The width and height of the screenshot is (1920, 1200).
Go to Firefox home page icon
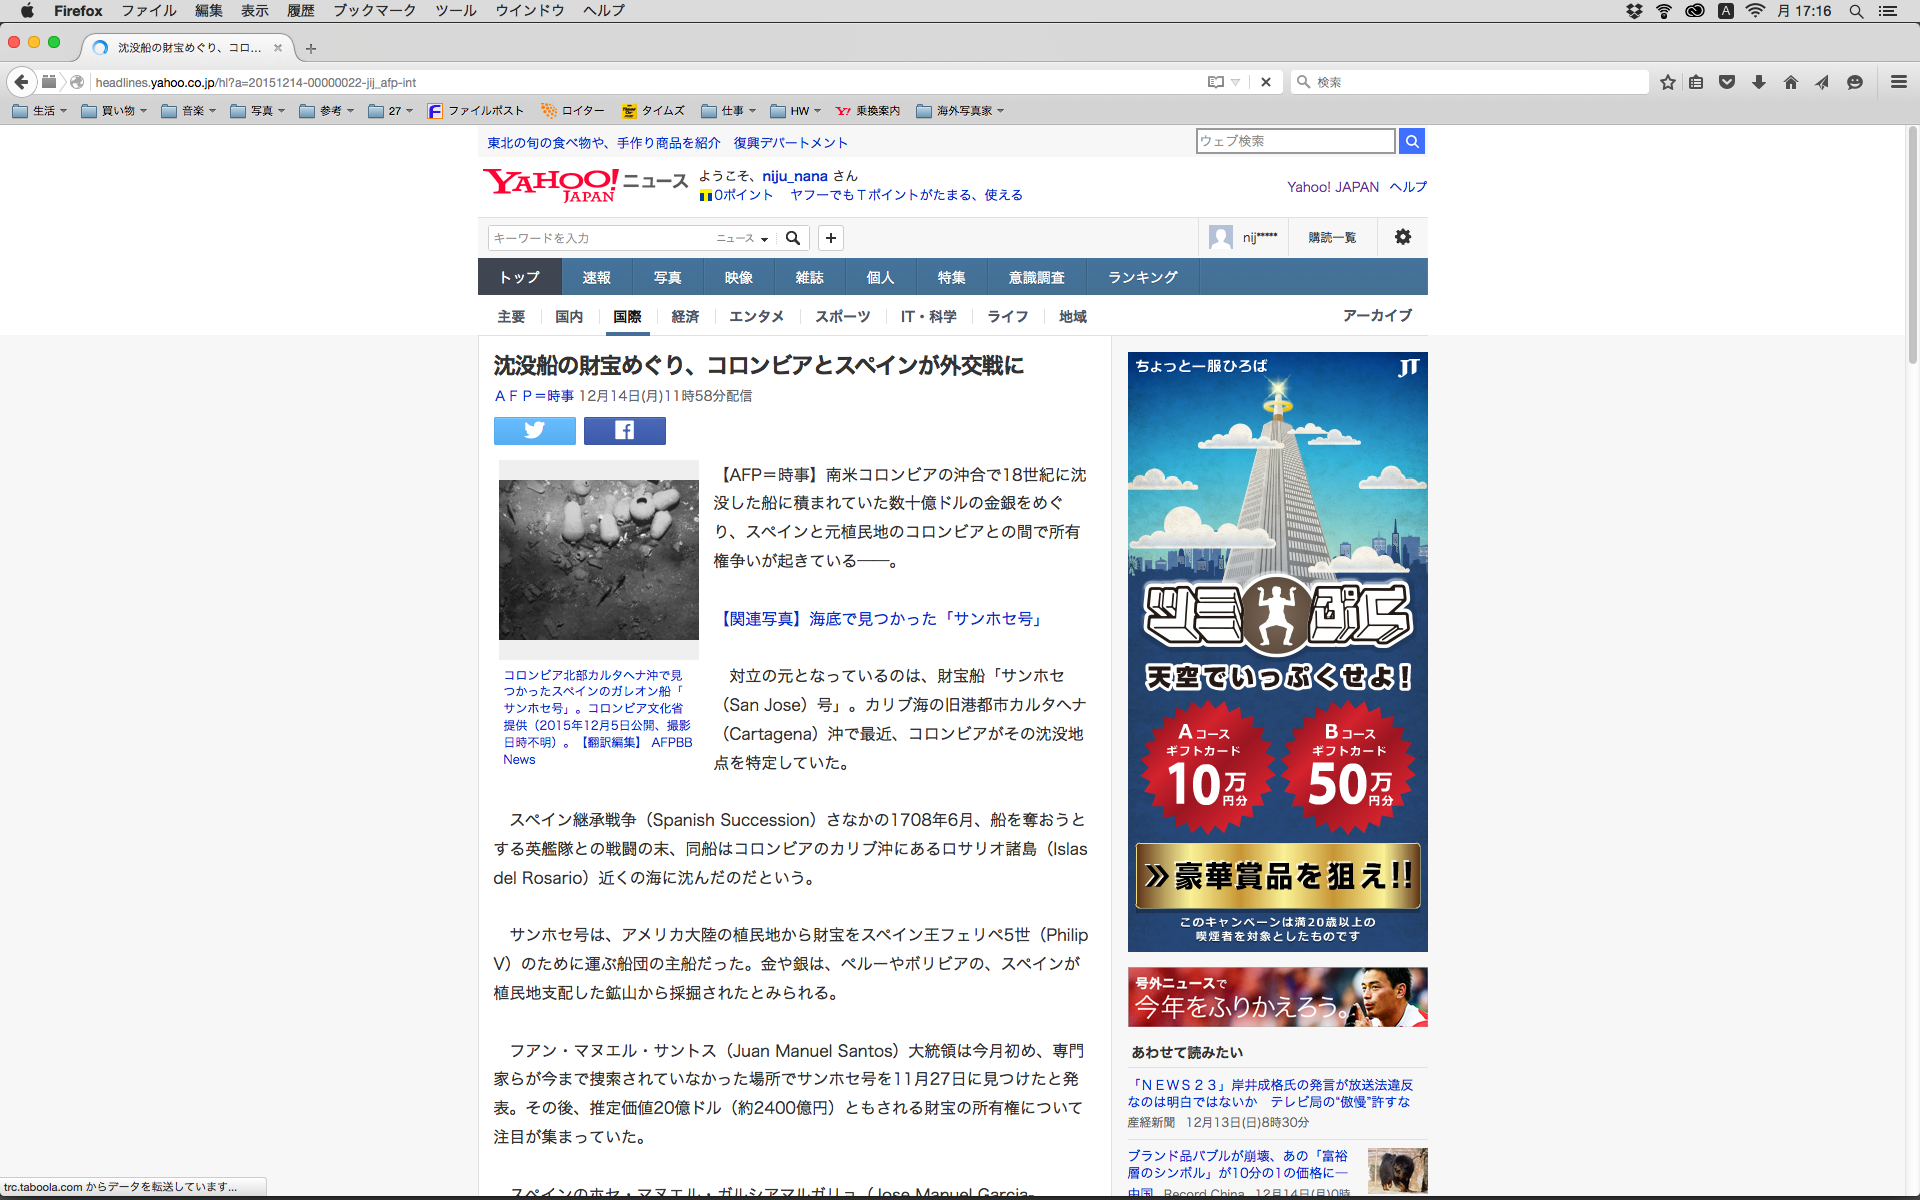coord(1790,82)
